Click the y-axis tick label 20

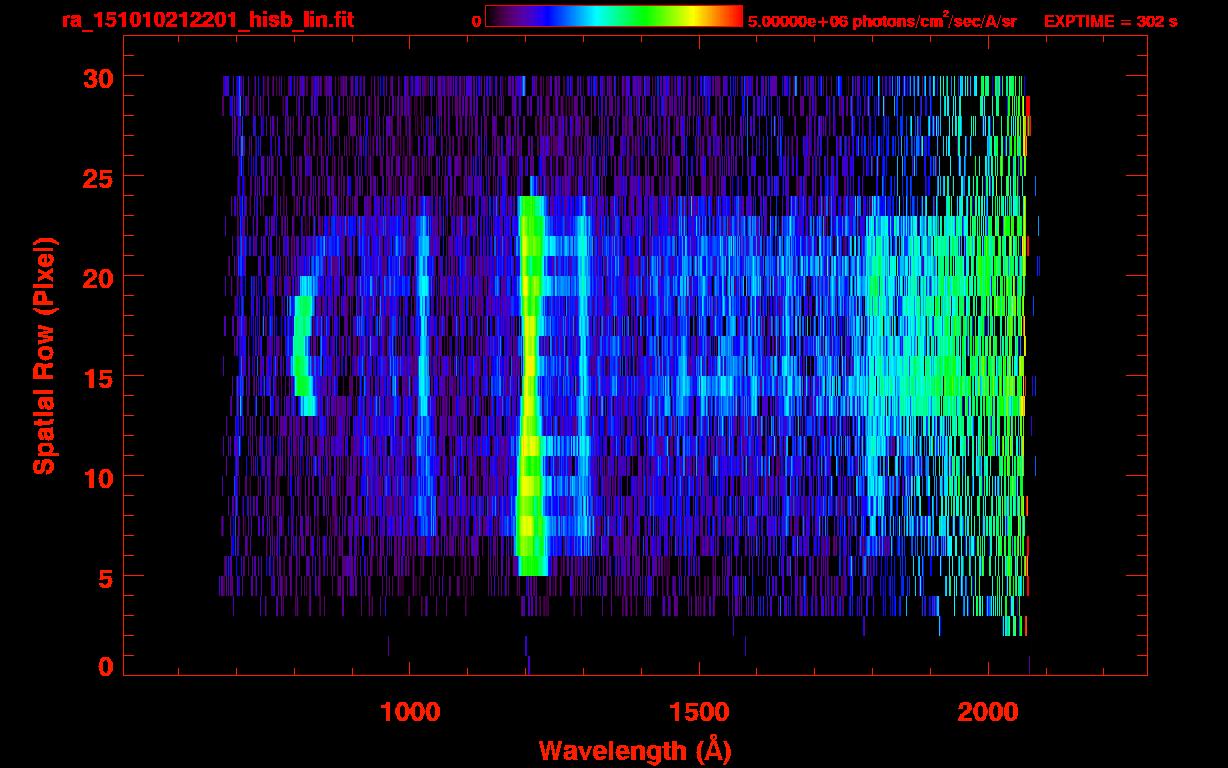(97, 277)
